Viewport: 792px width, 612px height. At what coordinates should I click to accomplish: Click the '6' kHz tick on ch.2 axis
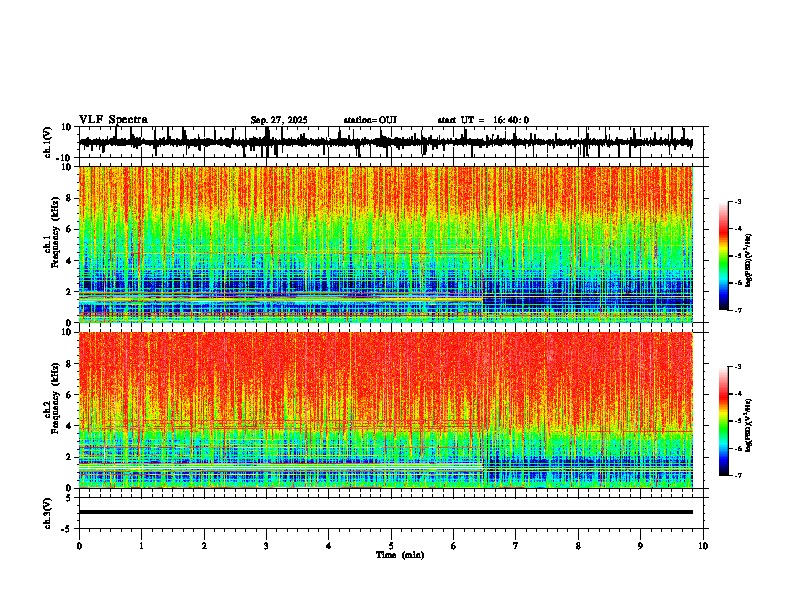(x=70, y=395)
